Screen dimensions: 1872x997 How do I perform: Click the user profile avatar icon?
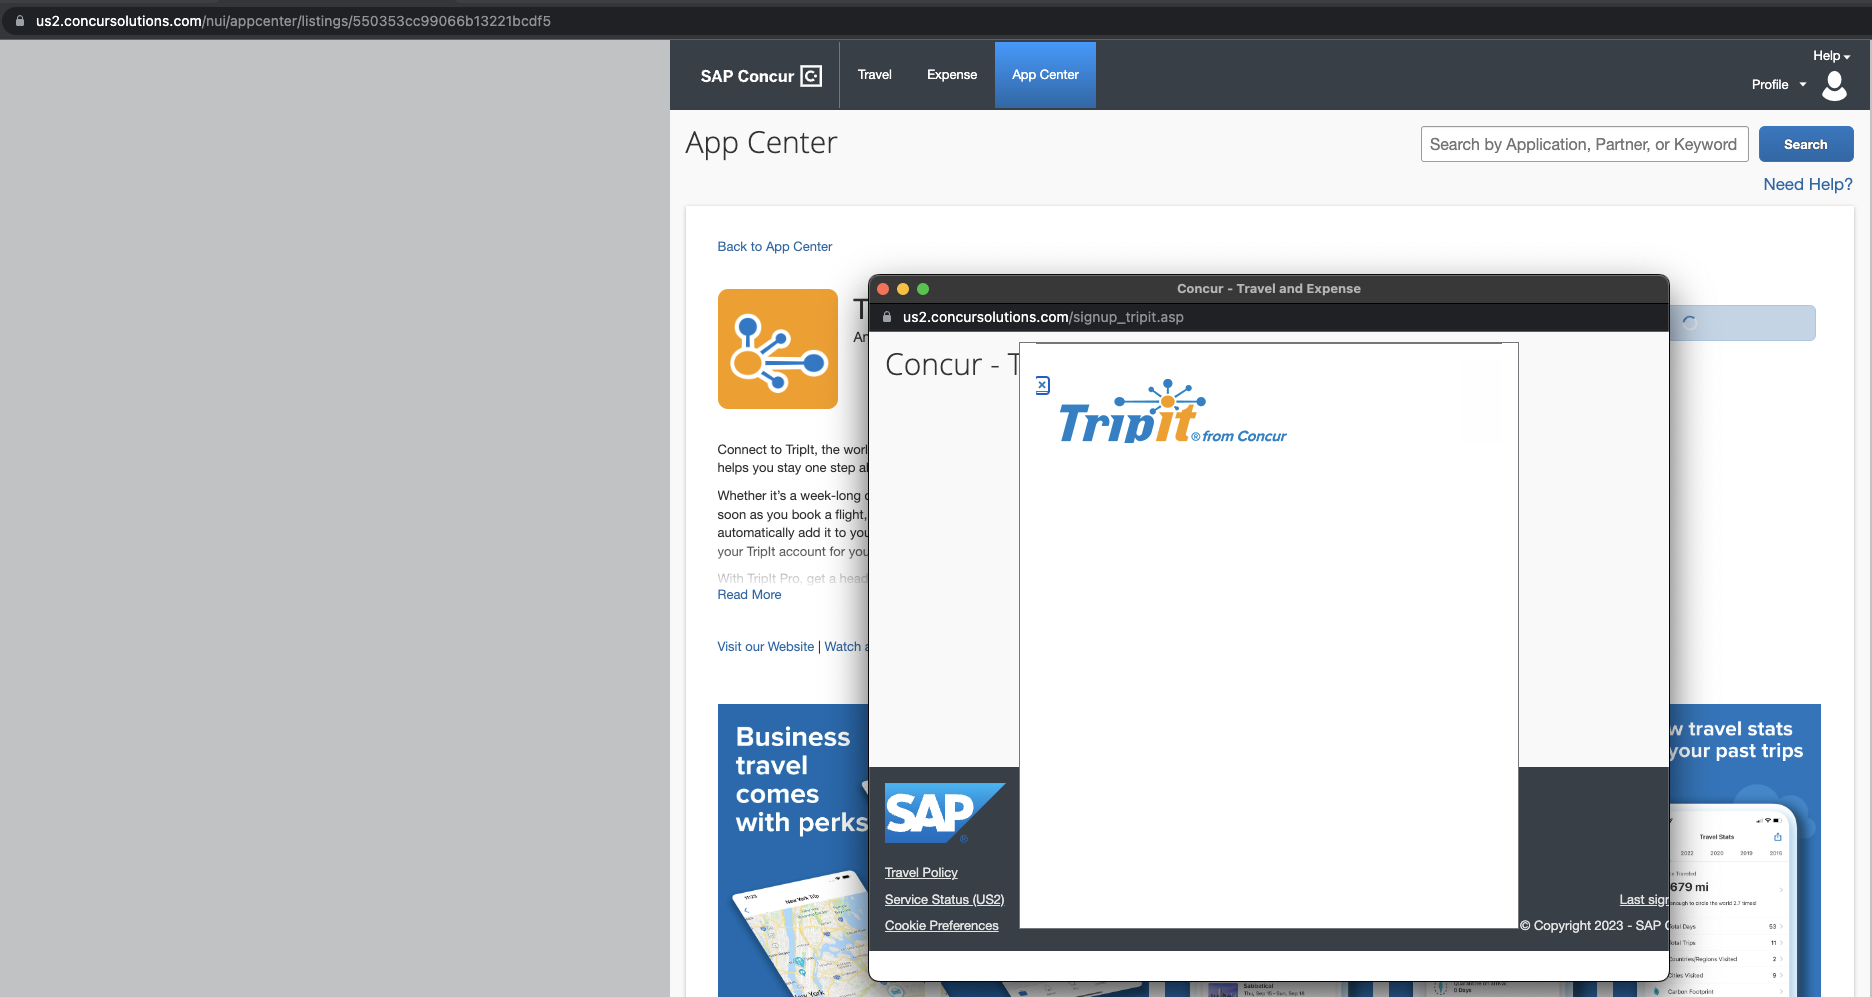point(1835,86)
